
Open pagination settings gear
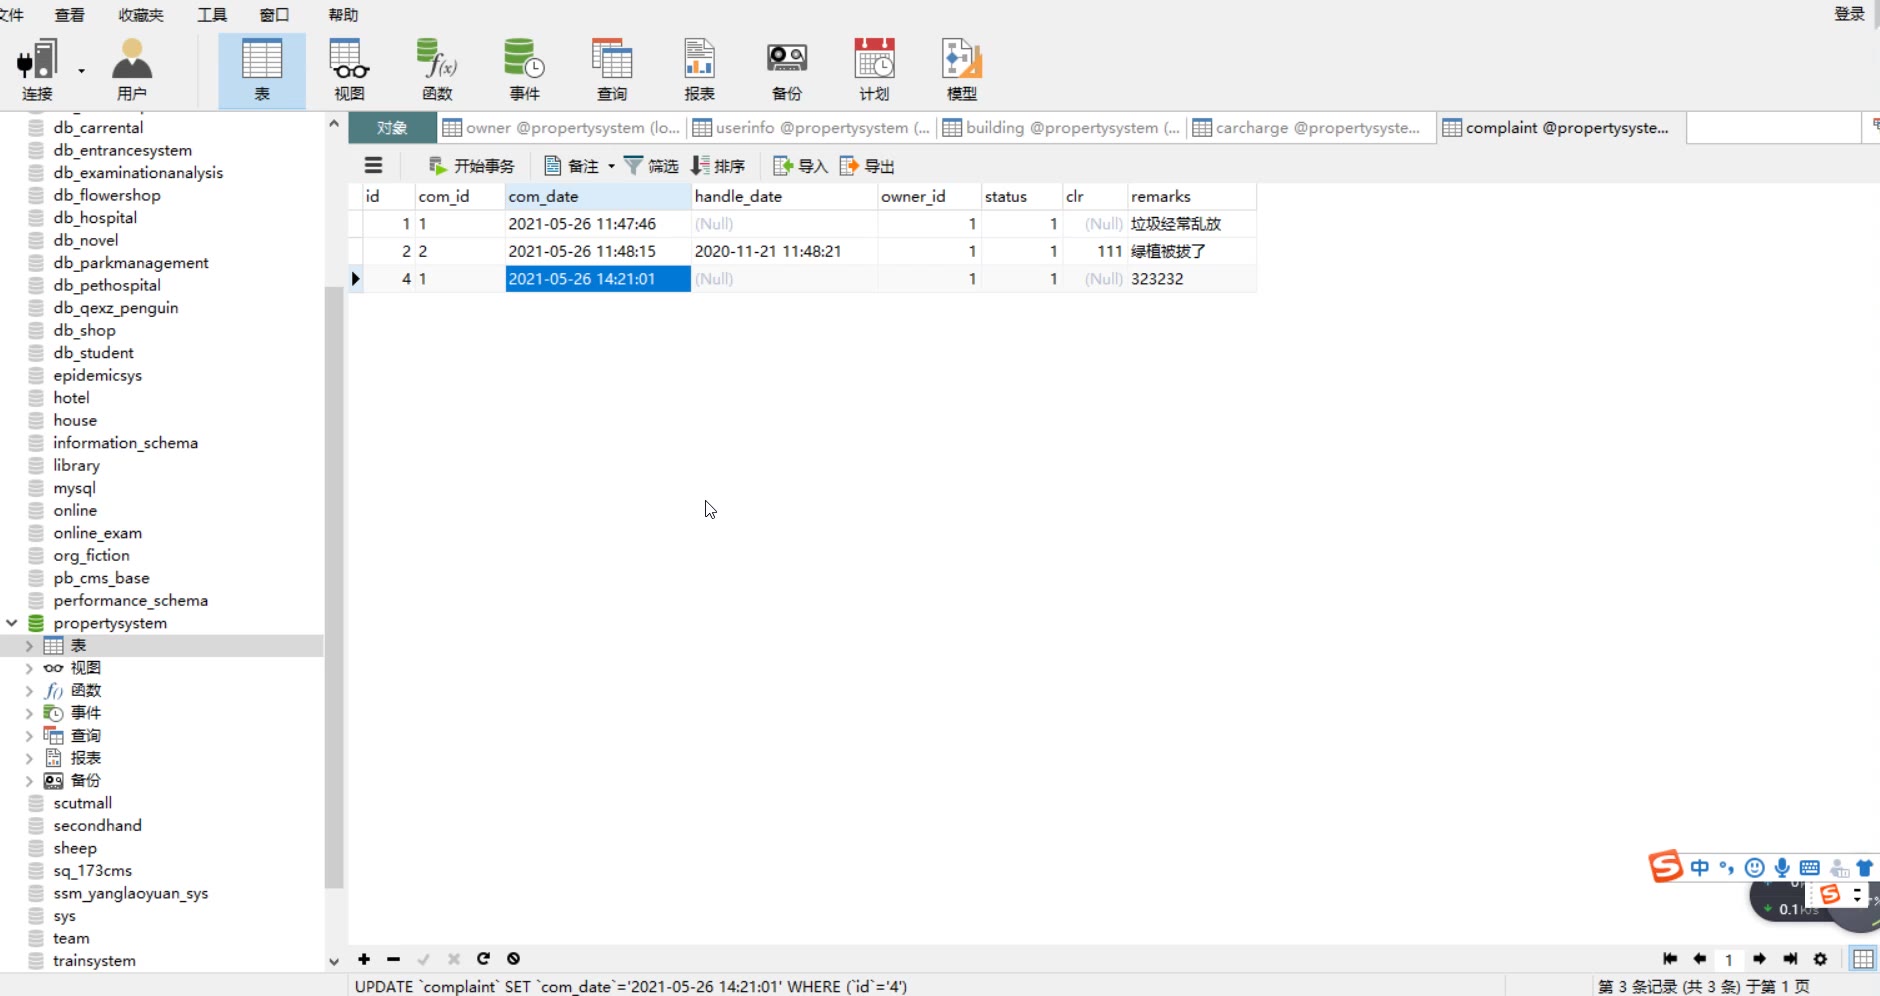point(1820,959)
